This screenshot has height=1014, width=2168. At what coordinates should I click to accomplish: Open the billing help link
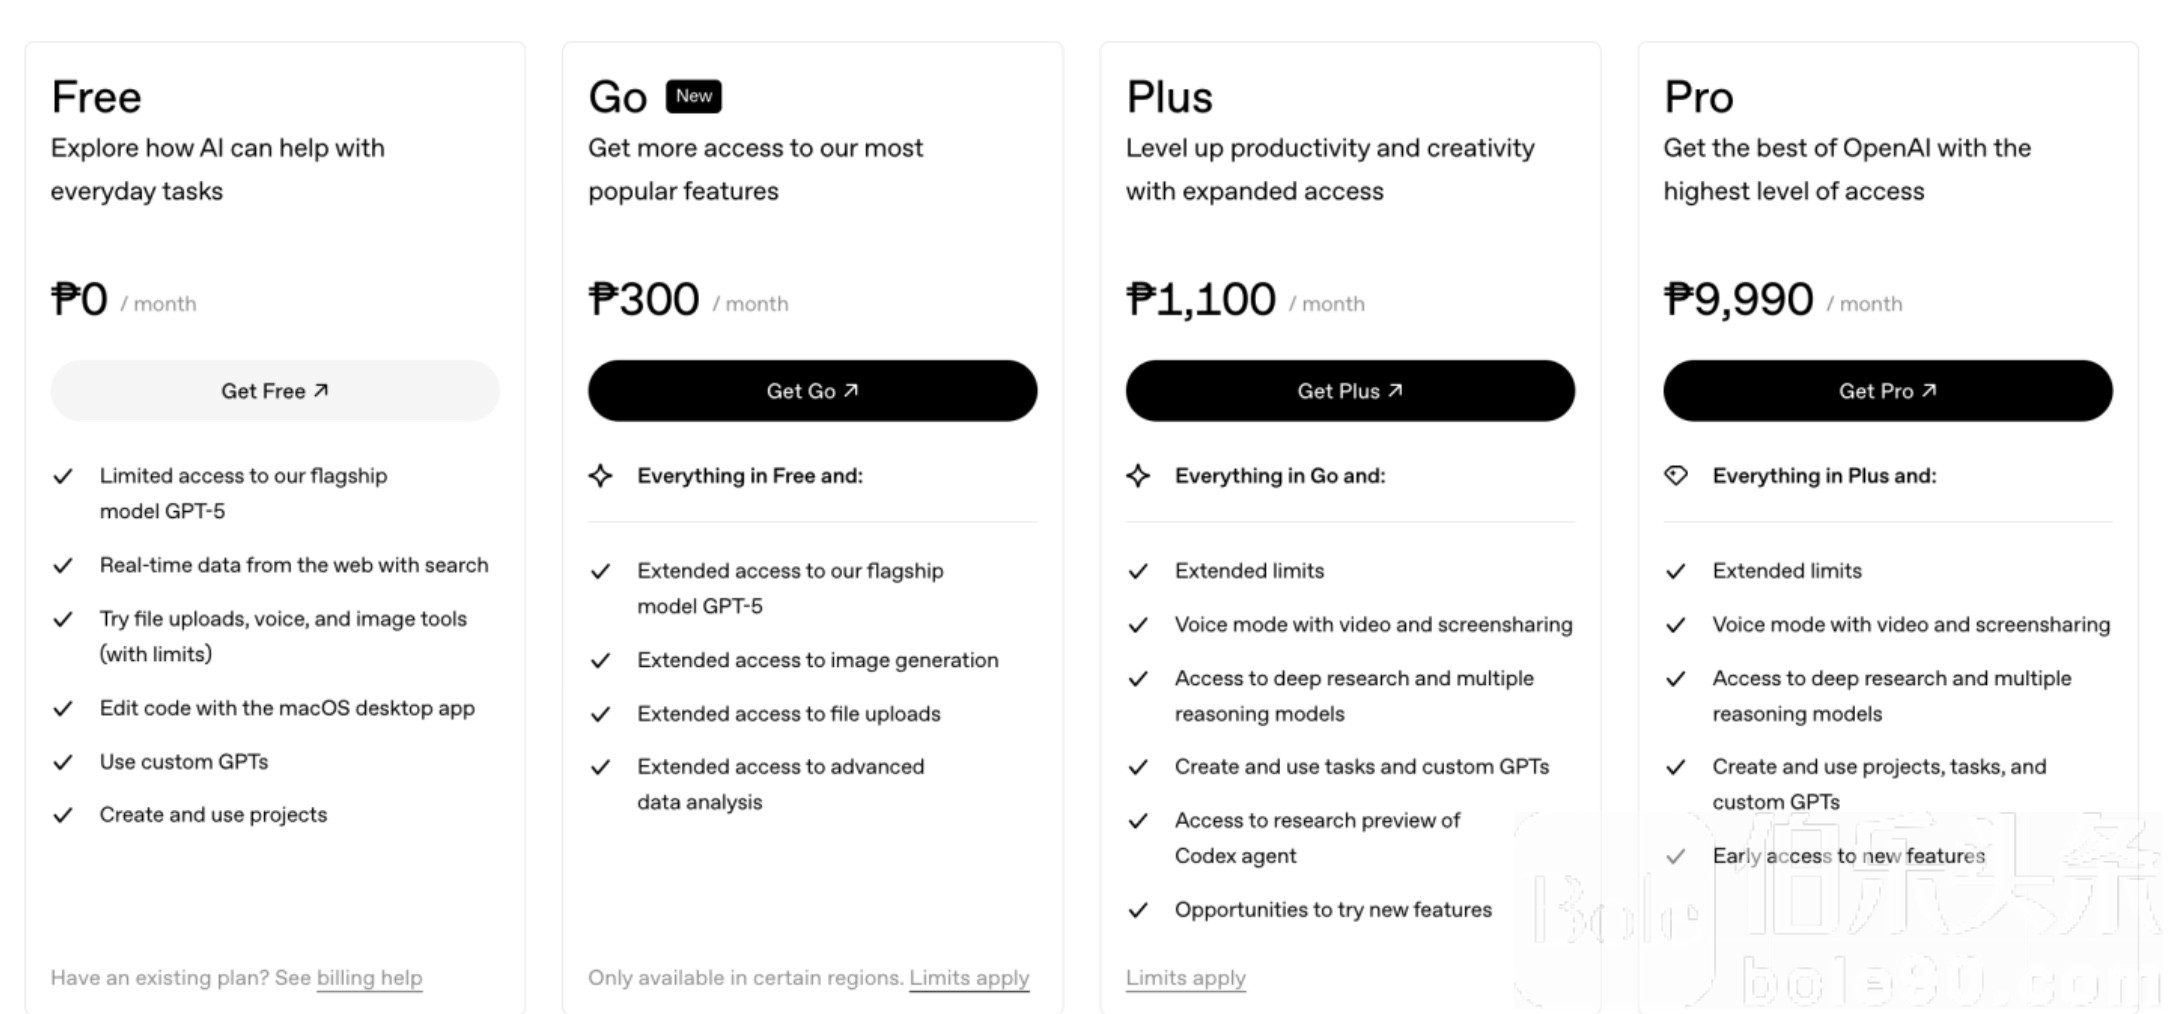(369, 978)
